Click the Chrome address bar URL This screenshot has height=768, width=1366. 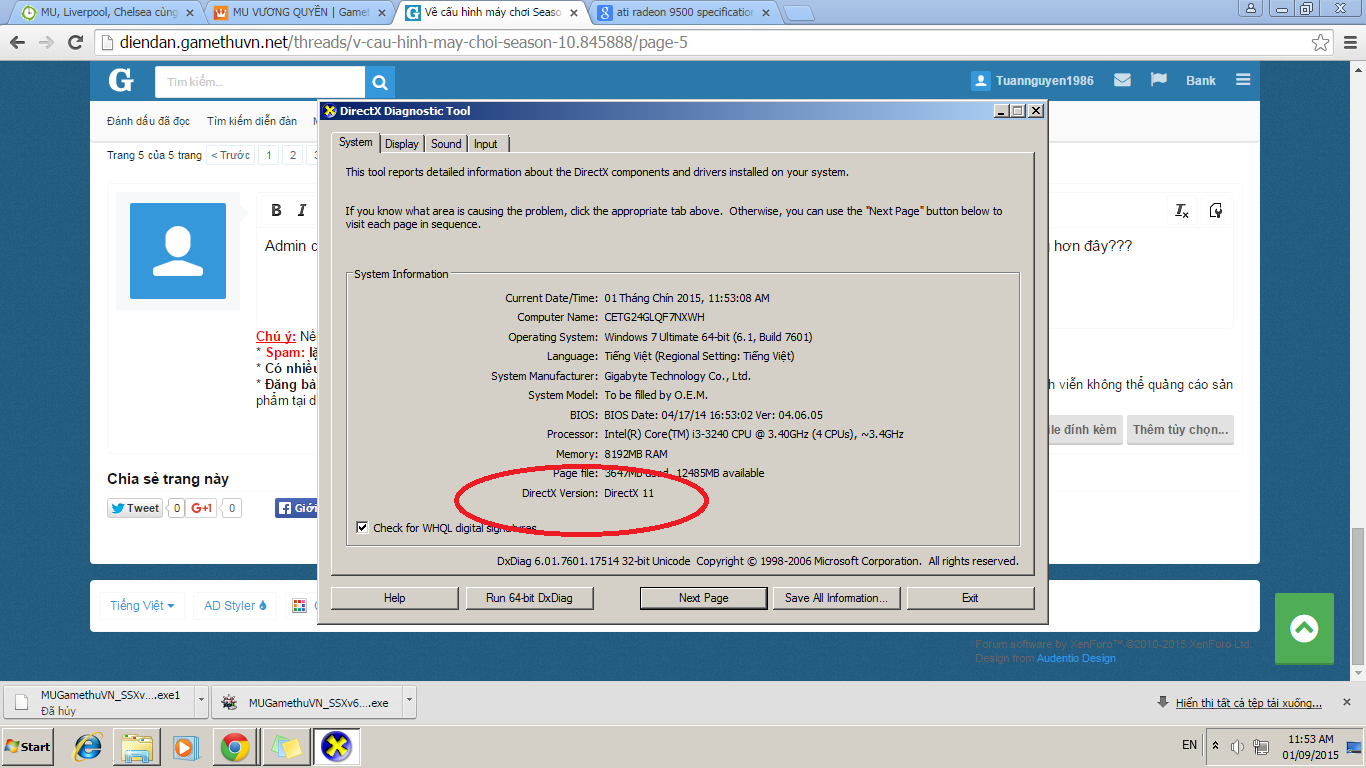(700, 43)
